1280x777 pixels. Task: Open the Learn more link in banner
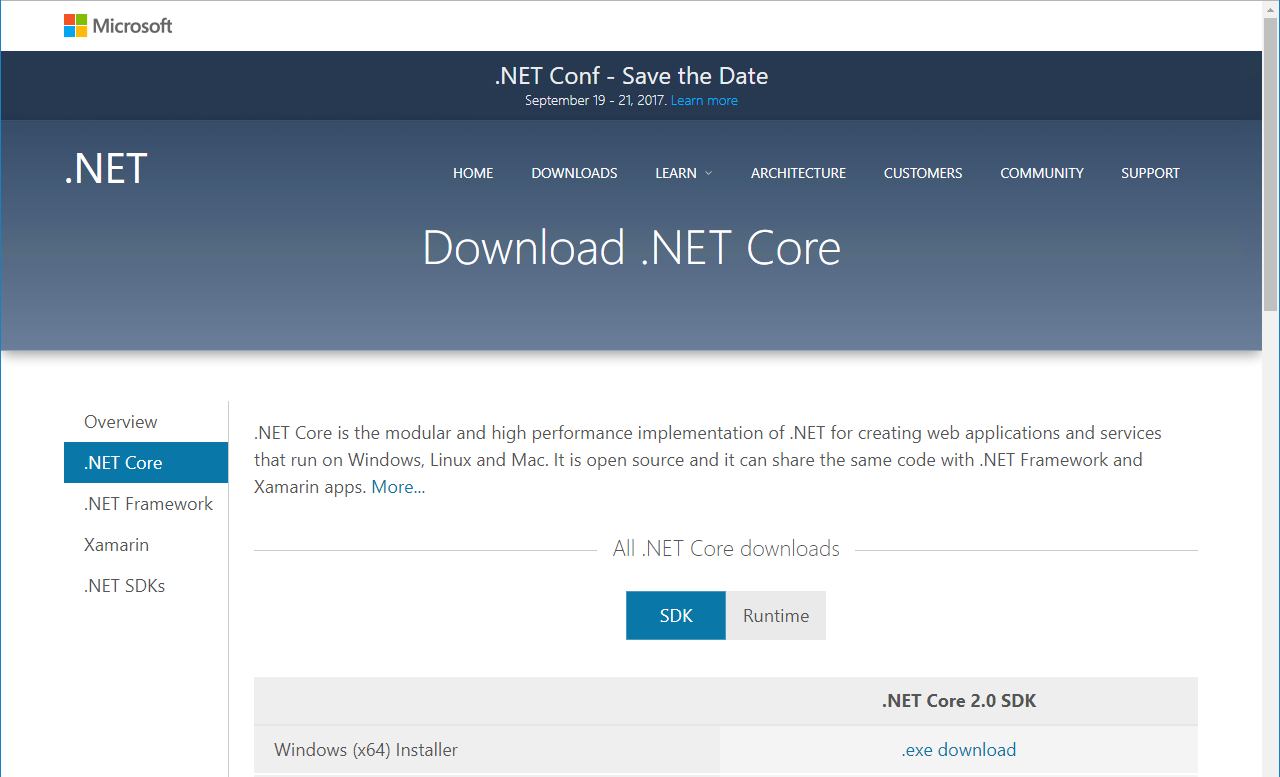pyautogui.click(x=704, y=100)
